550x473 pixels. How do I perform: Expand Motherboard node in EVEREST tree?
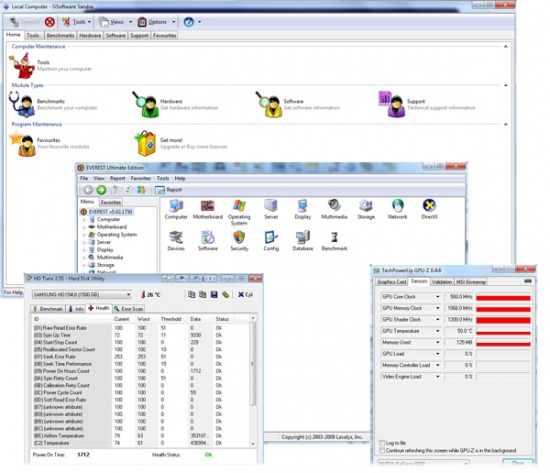coord(84,227)
